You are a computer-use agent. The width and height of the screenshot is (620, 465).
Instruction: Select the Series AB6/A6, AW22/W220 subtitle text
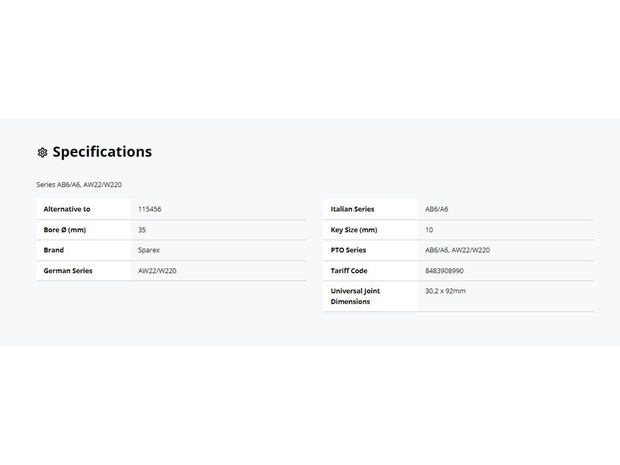click(79, 185)
